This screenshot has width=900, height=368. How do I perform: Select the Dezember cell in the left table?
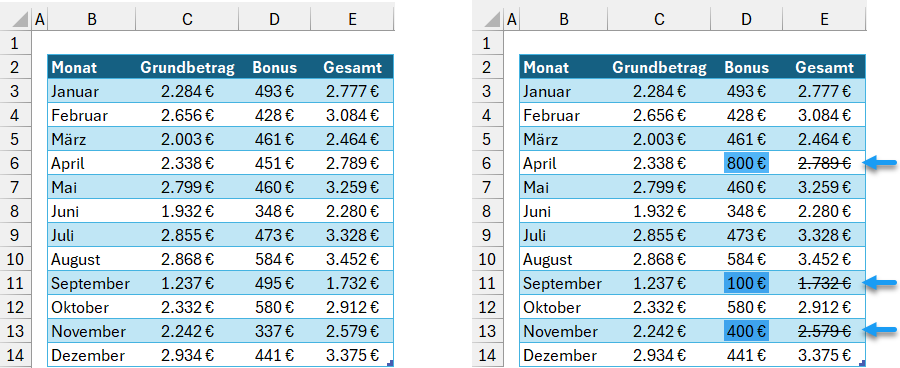point(91,355)
